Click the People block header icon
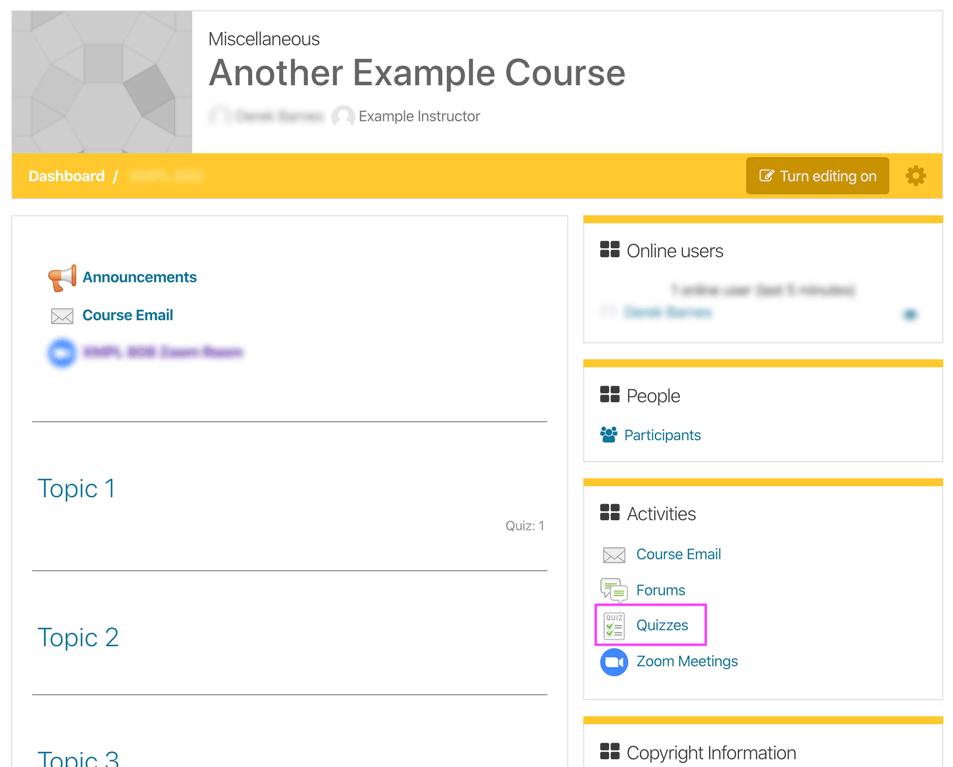The image size is (953, 767). [610, 395]
